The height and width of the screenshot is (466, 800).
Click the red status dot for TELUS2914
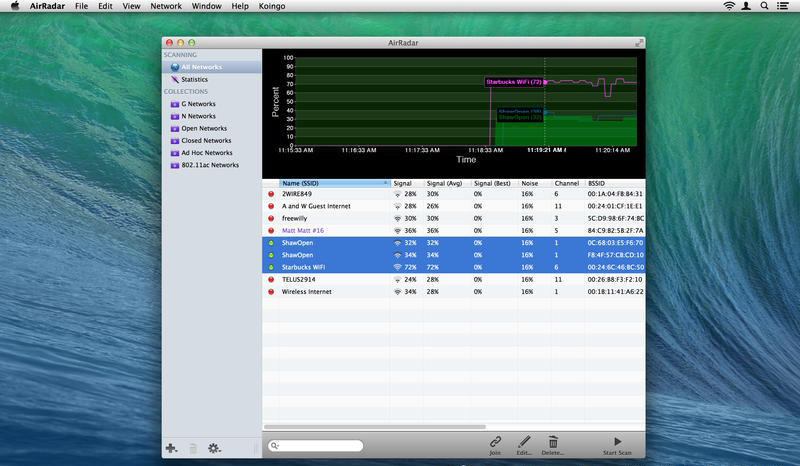pyautogui.click(x=270, y=280)
